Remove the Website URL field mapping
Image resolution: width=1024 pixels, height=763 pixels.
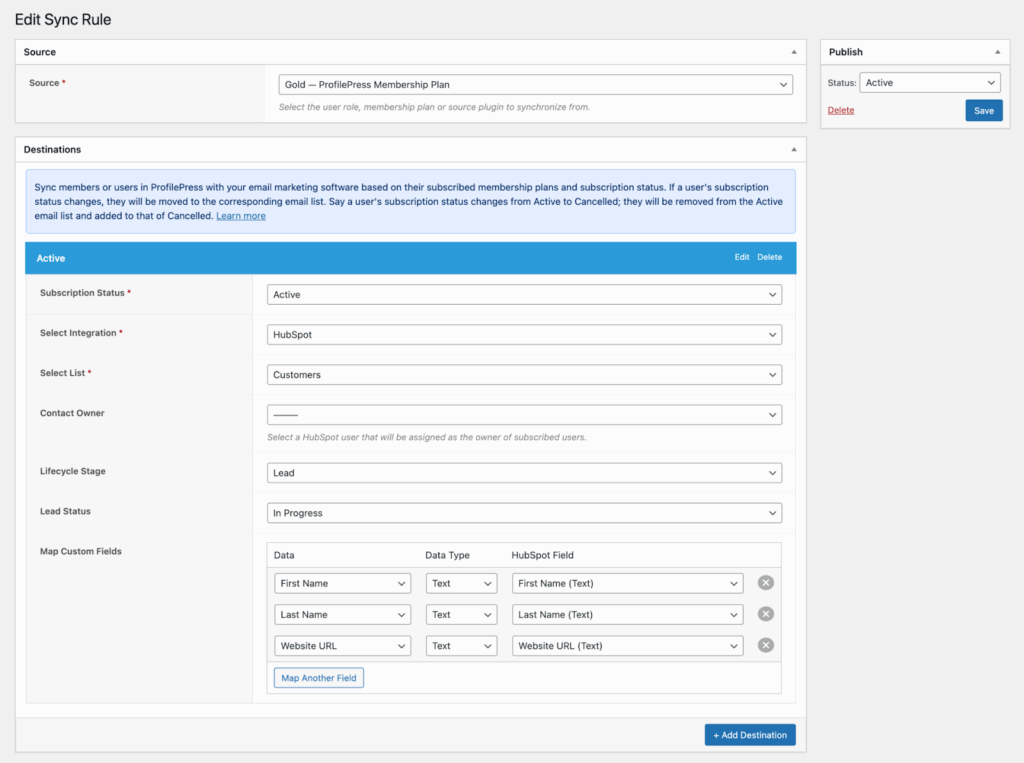tap(765, 645)
